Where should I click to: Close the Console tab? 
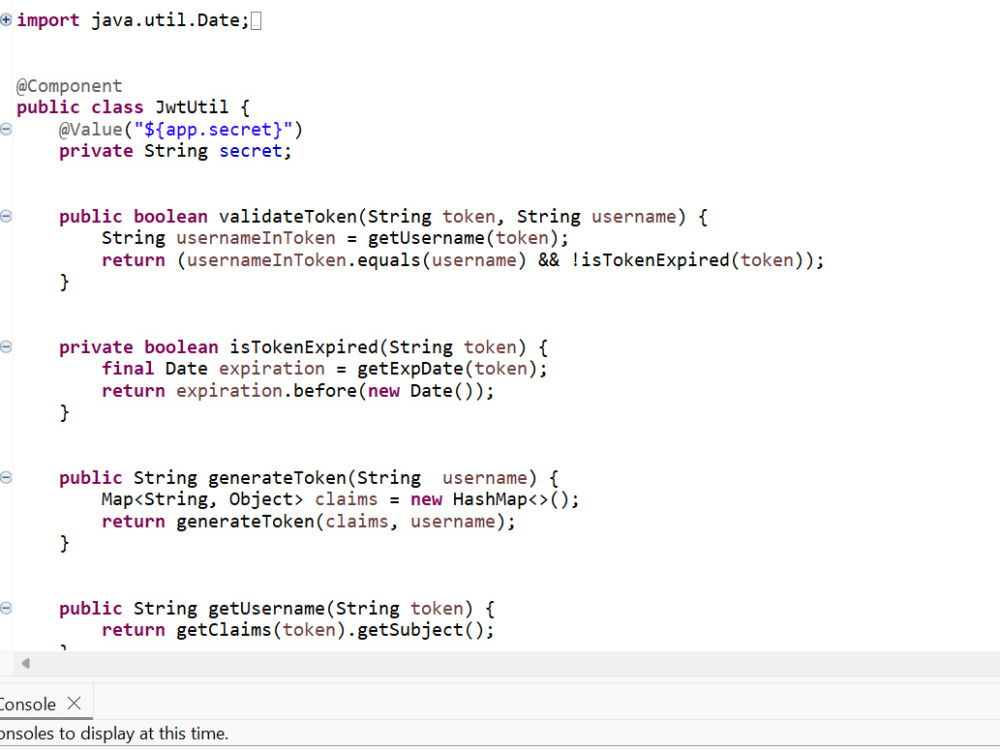click(x=74, y=703)
